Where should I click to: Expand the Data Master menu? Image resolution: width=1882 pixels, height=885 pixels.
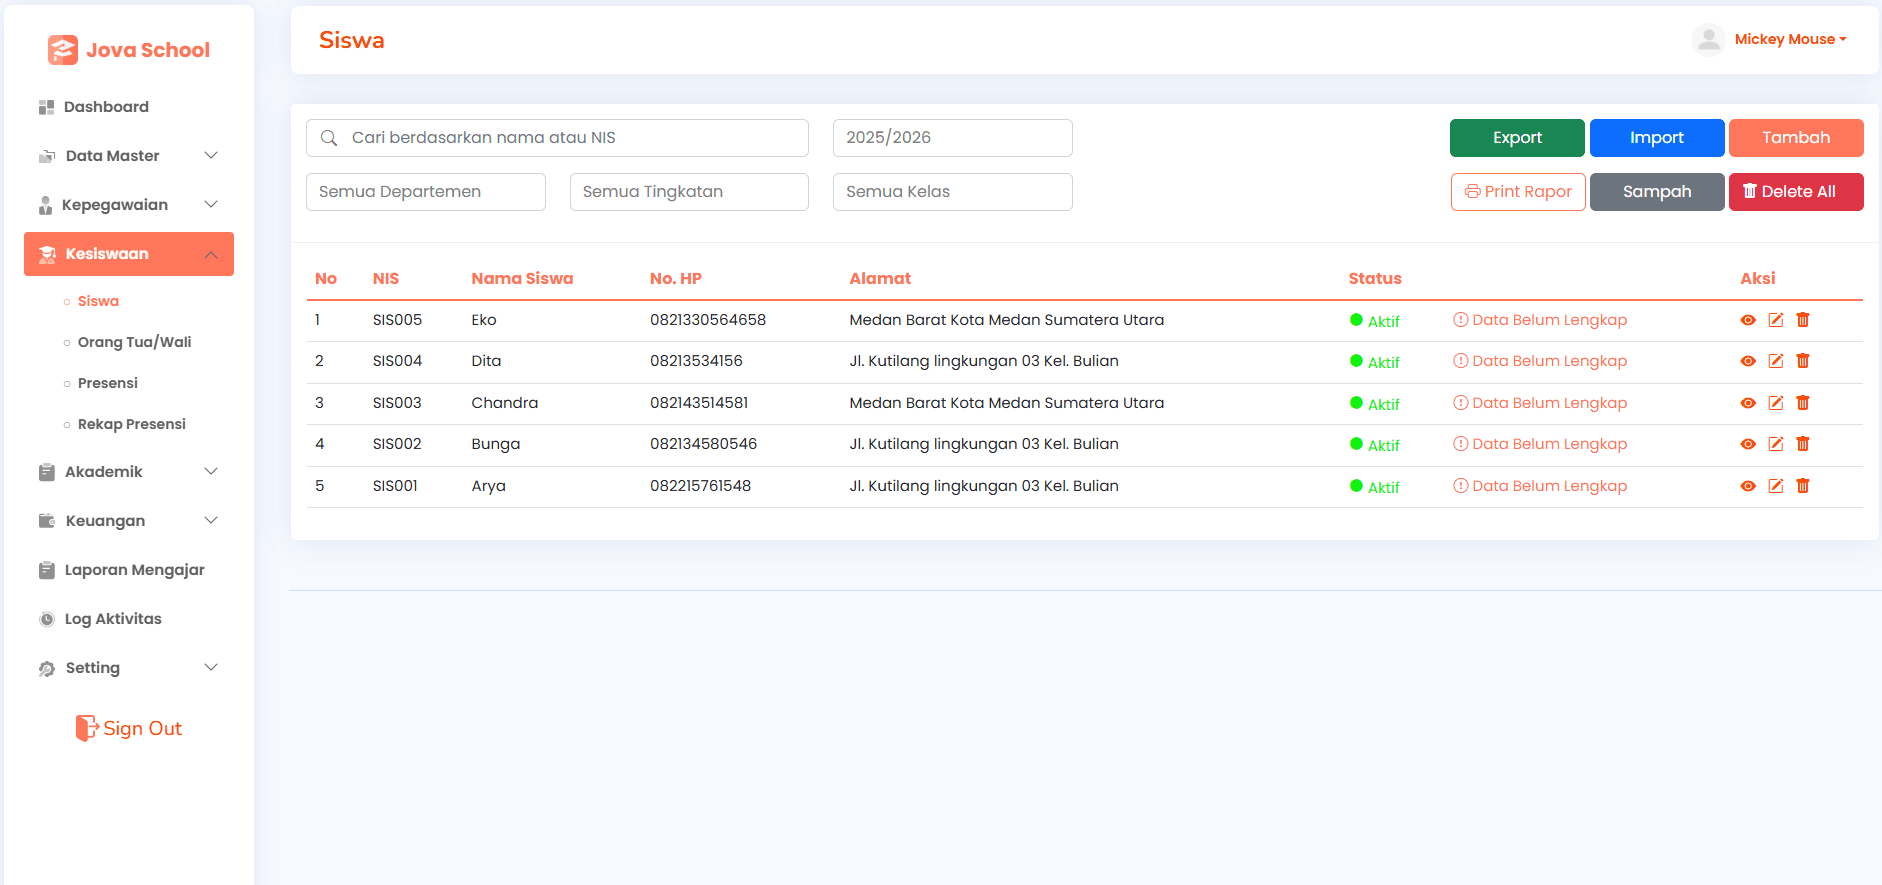point(129,156)
